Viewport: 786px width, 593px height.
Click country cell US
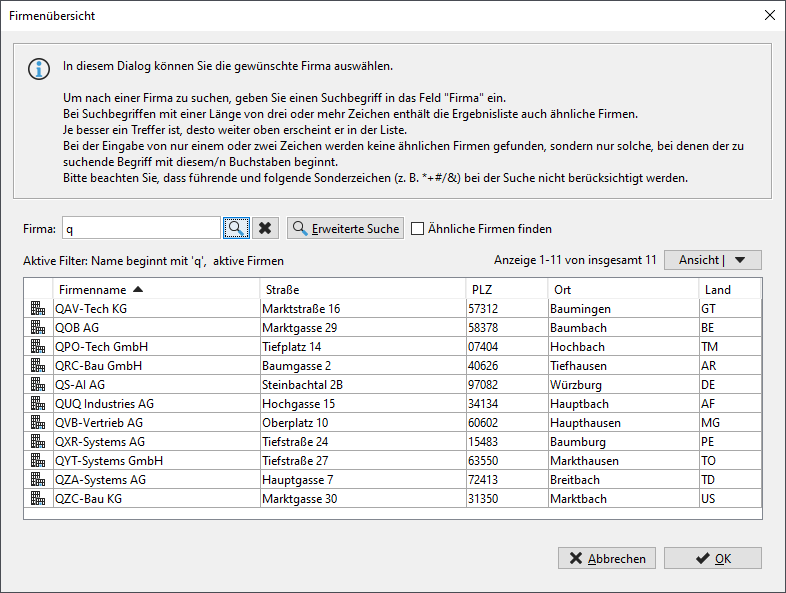(730, 499)
